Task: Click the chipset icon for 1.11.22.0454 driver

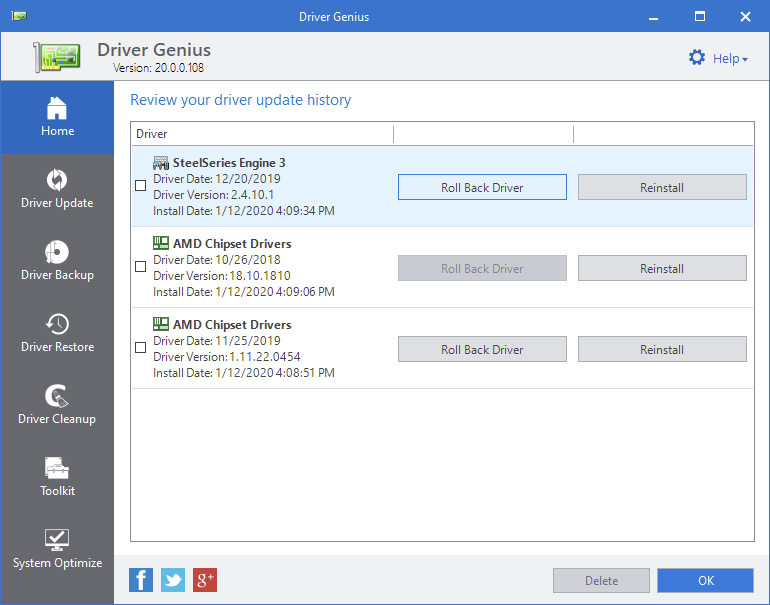Action: coord(161,324)
